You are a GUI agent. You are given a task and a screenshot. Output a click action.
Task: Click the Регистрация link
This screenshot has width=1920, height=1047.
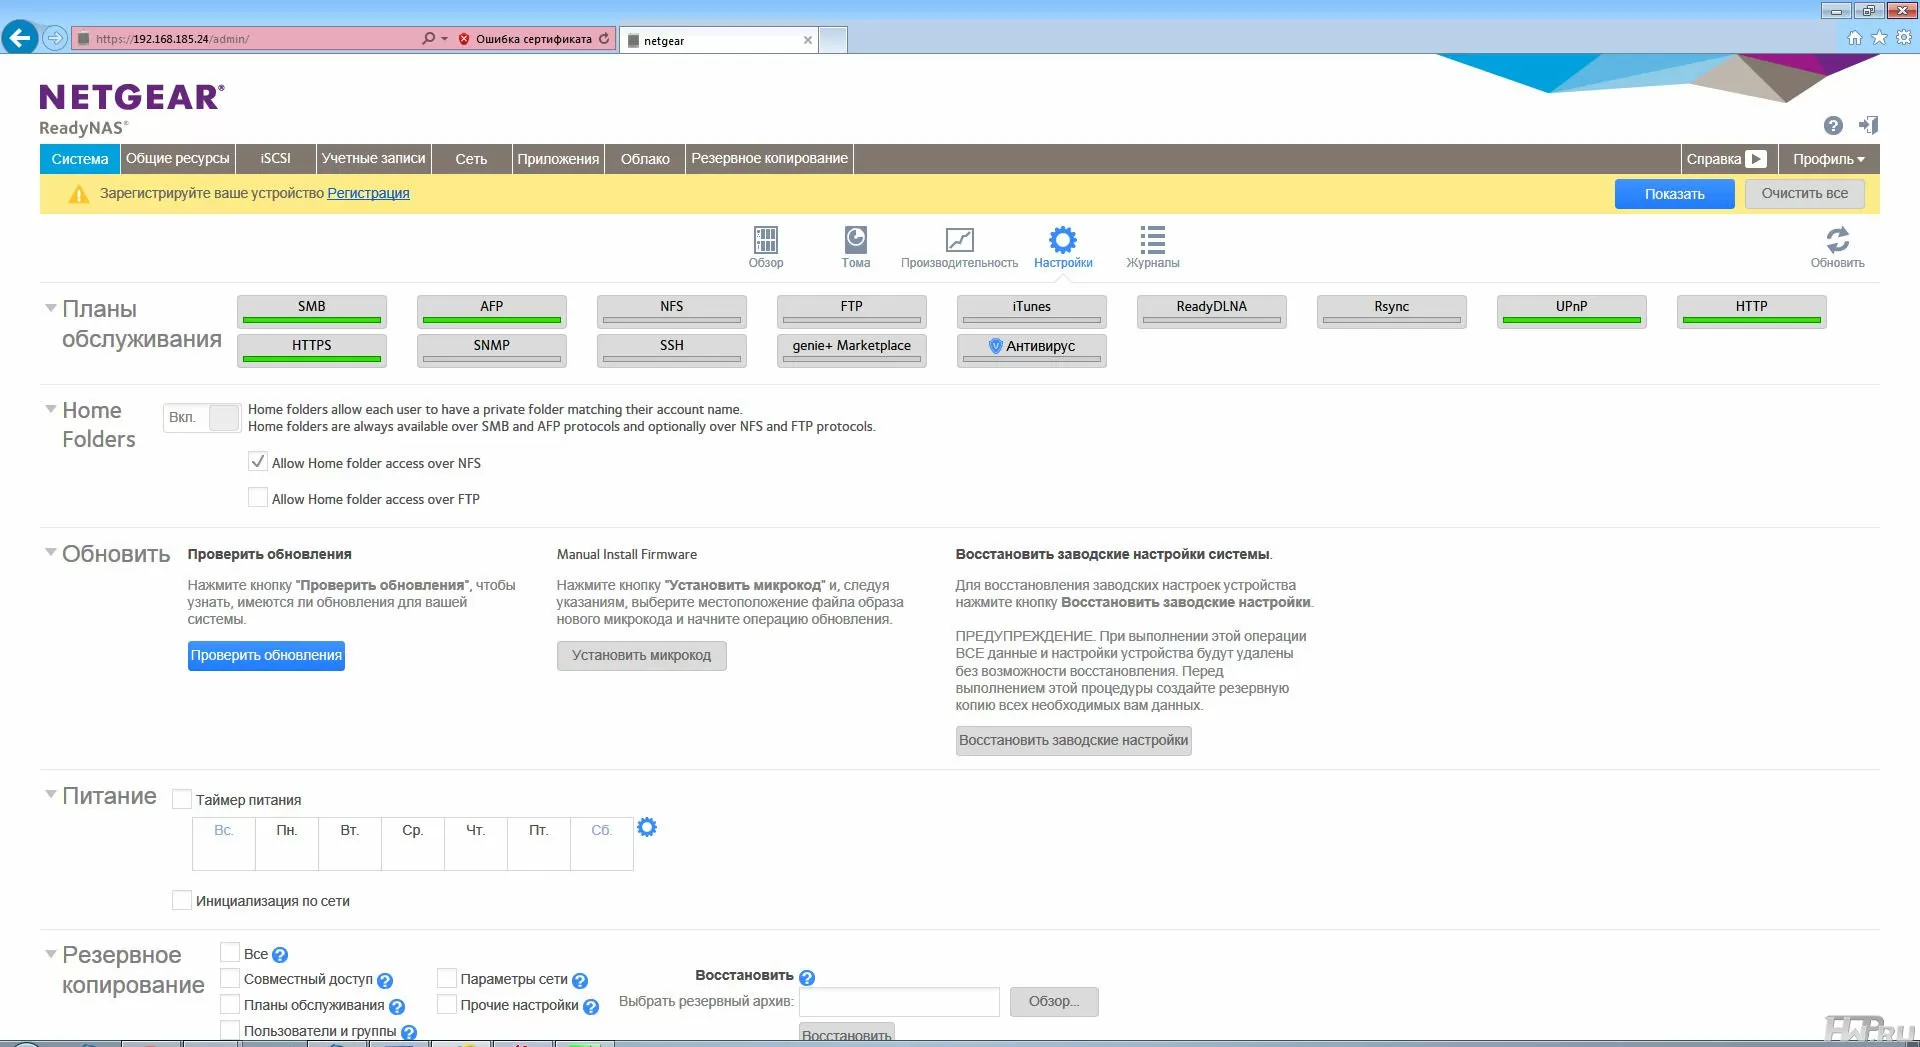[368, 193]
